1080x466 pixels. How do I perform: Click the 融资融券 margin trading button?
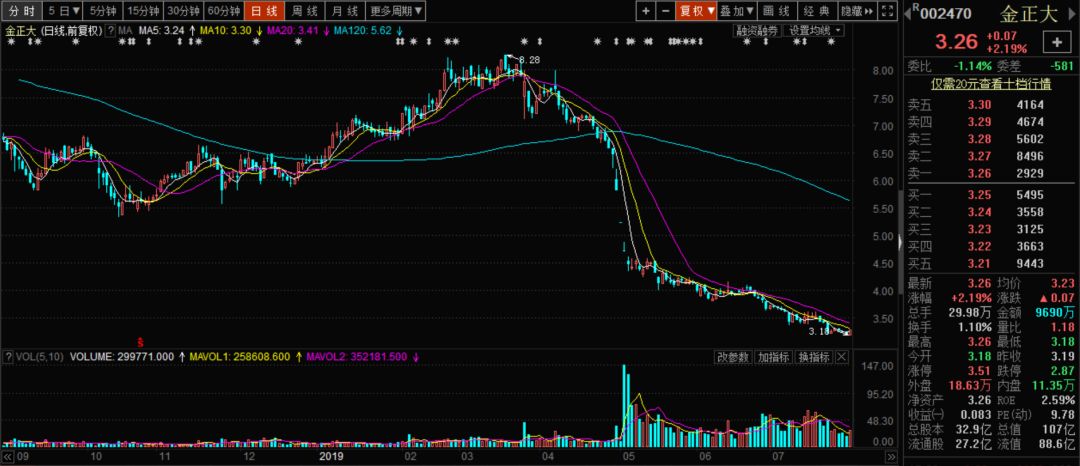pyautogui.click(x=758, y=30)
